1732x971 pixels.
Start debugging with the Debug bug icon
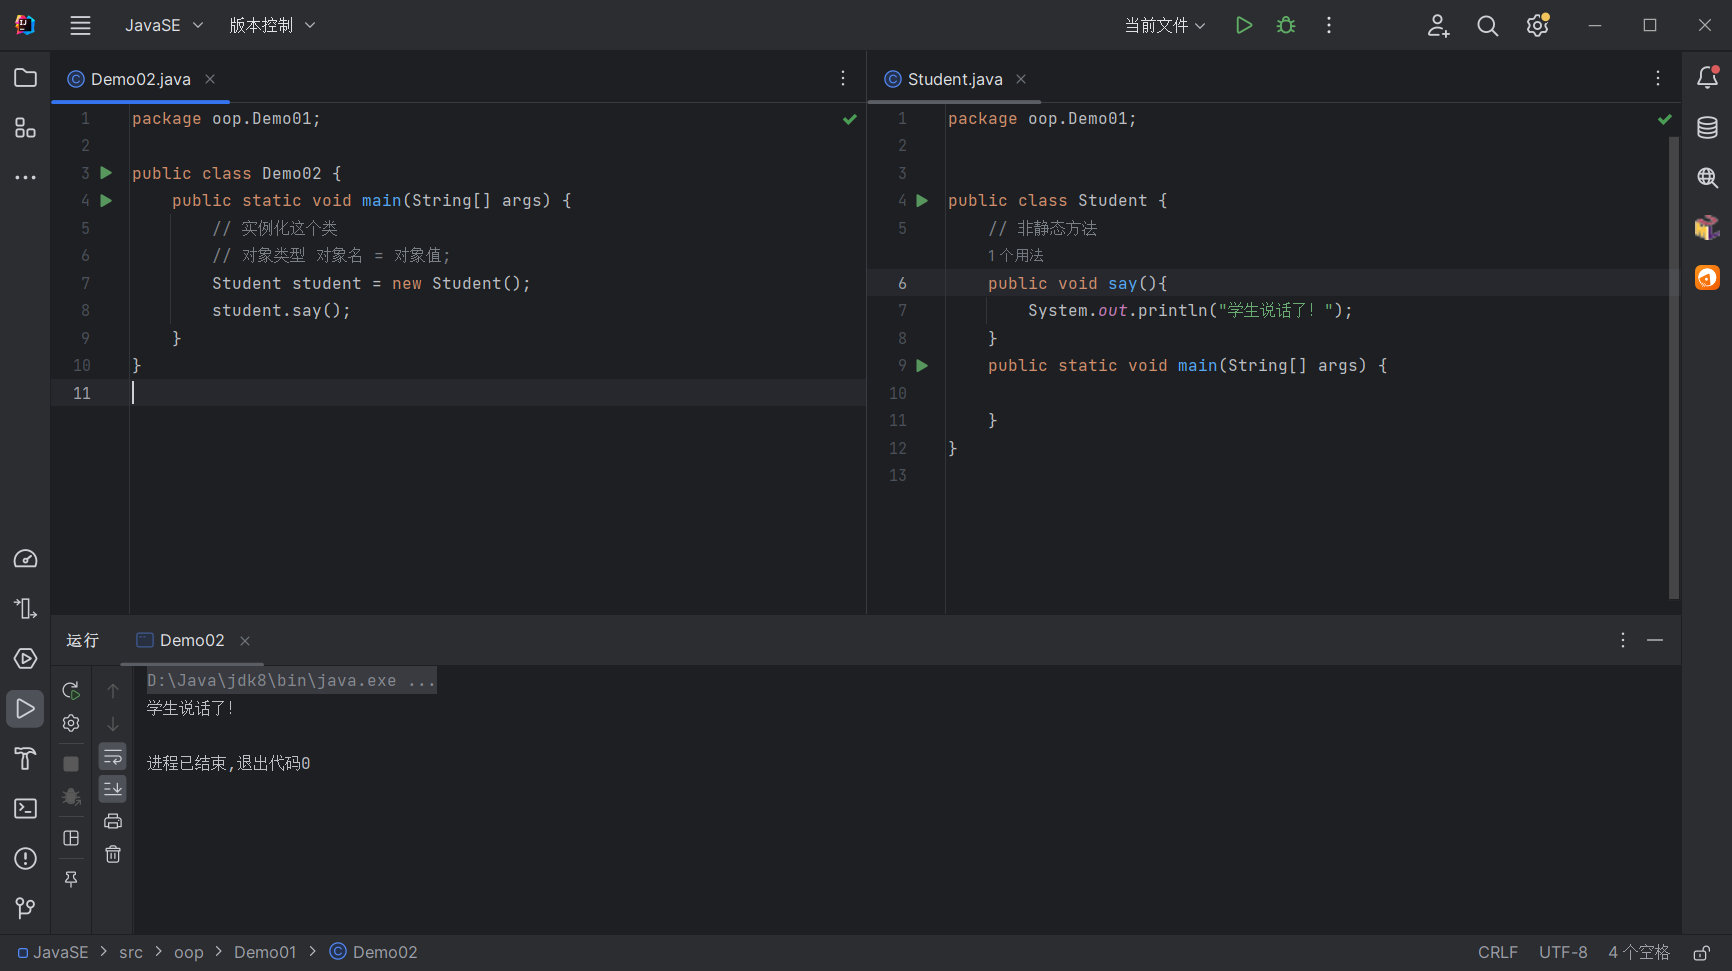[1286, 26]
